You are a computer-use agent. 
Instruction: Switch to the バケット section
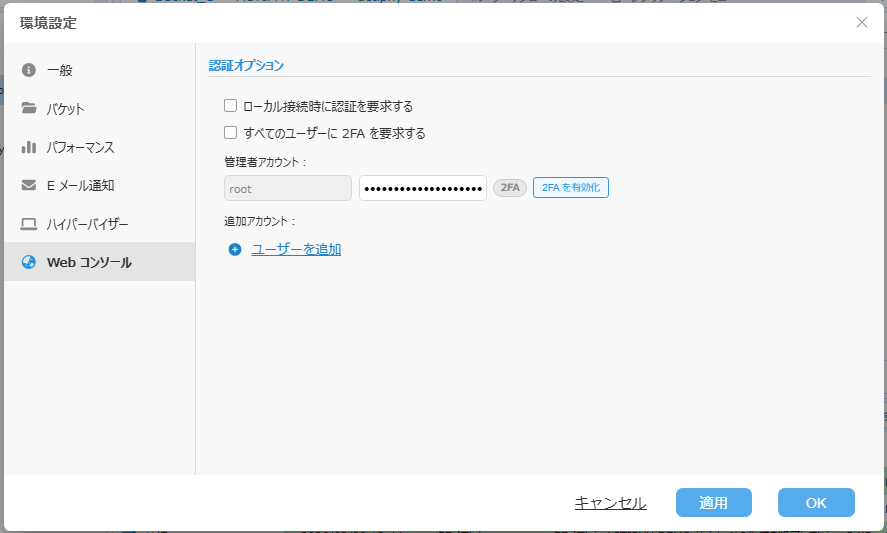100,109
